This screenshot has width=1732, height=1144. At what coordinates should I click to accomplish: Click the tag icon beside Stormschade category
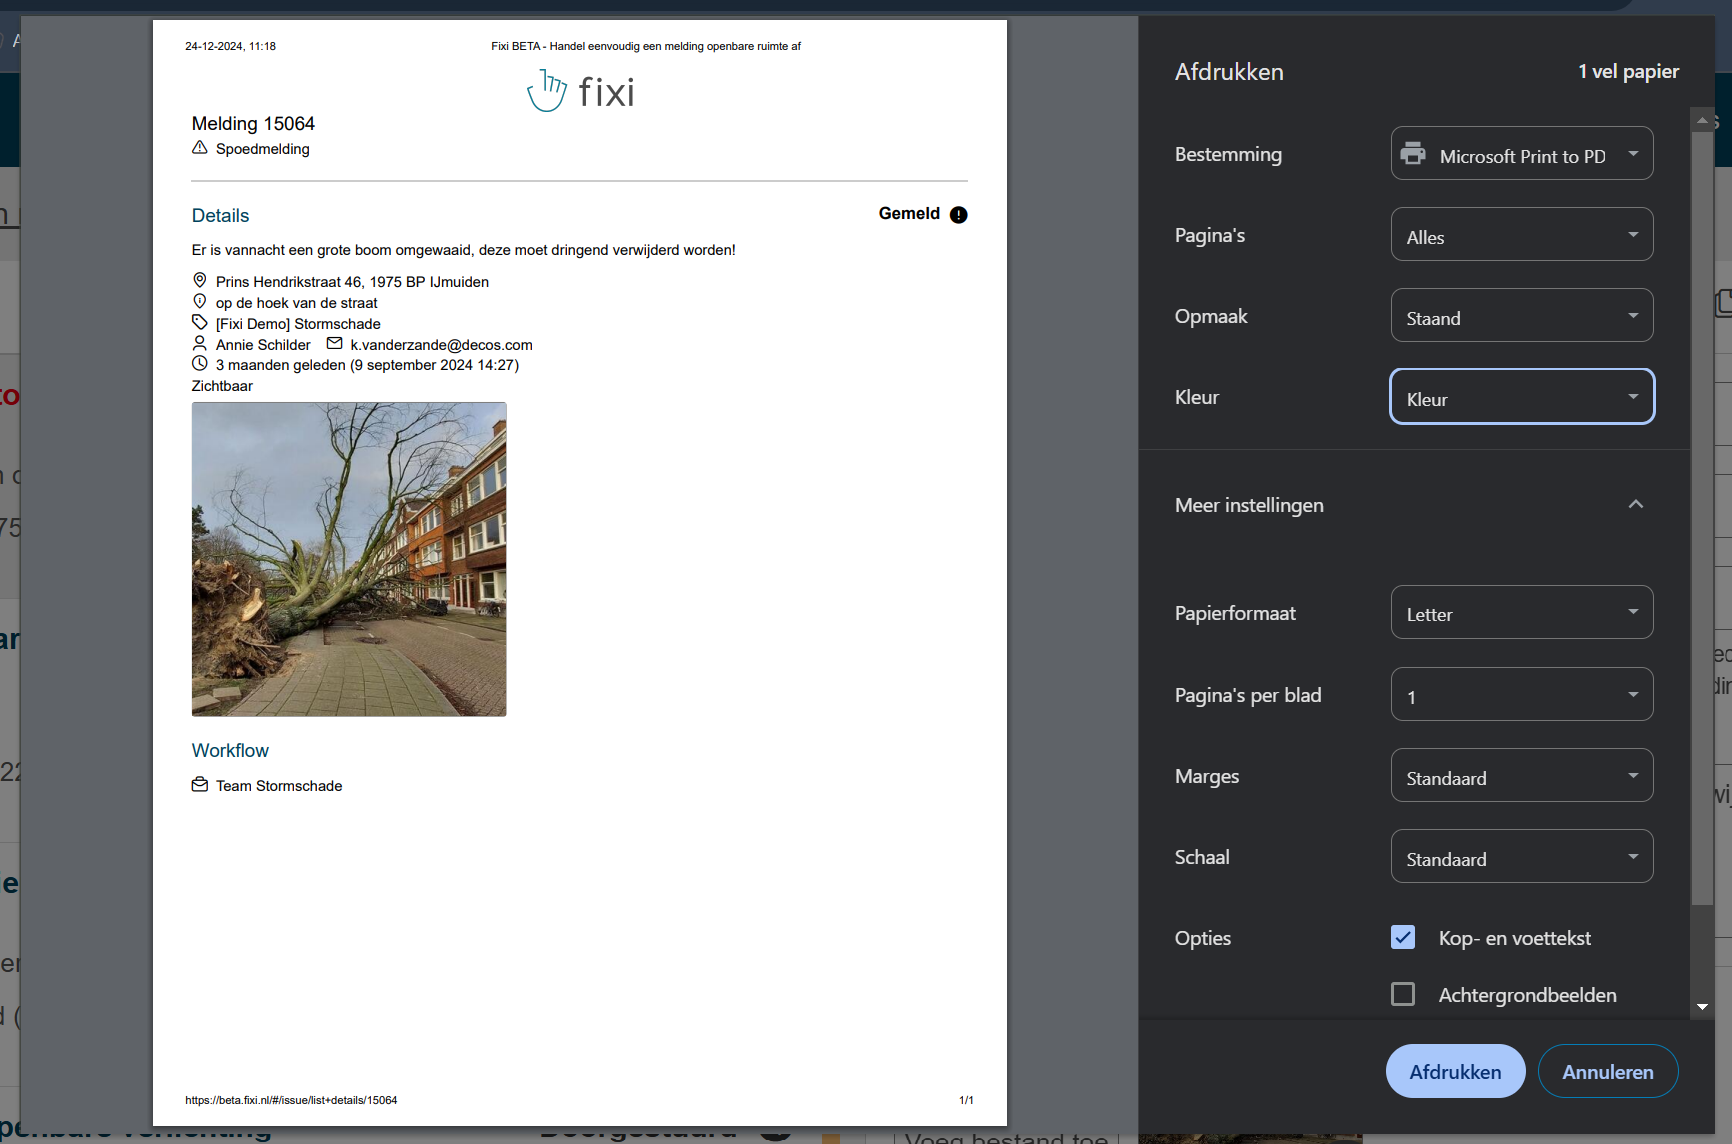200,323
